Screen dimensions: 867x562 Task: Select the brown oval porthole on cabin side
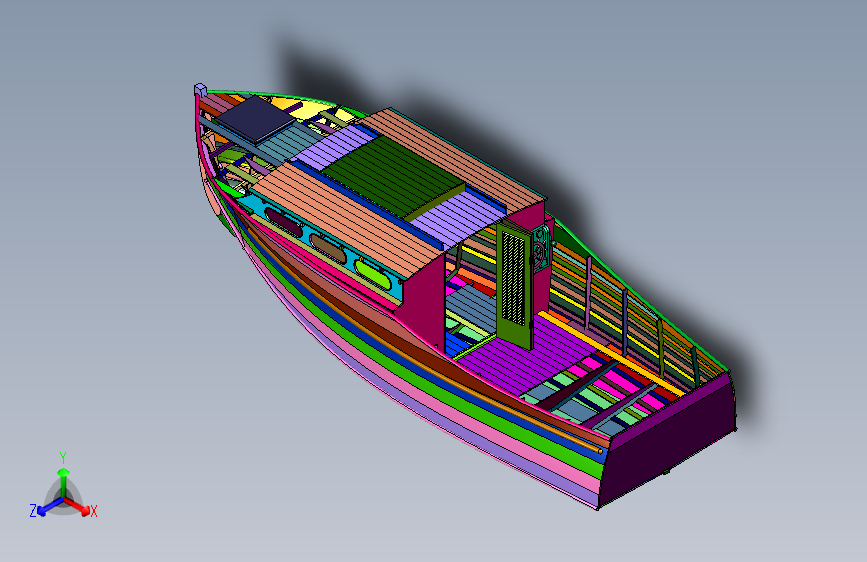pos(327,248)
